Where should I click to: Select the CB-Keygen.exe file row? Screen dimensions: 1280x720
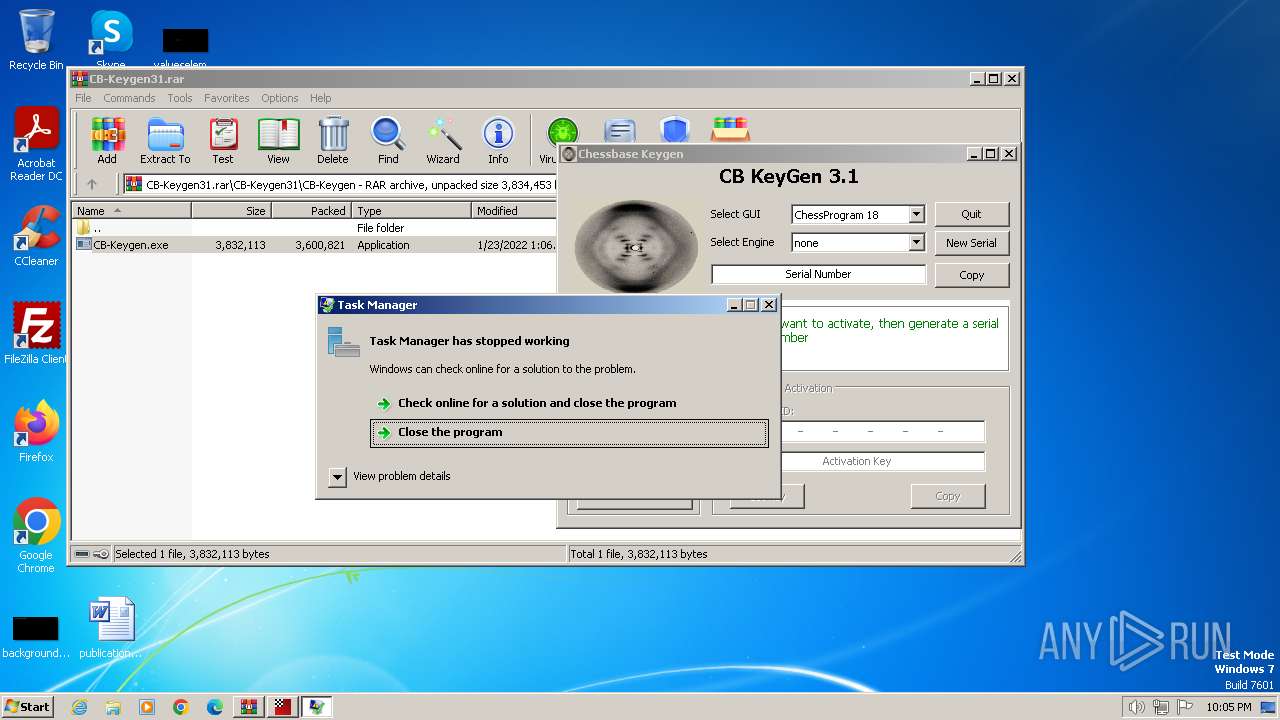coord(315,245)
